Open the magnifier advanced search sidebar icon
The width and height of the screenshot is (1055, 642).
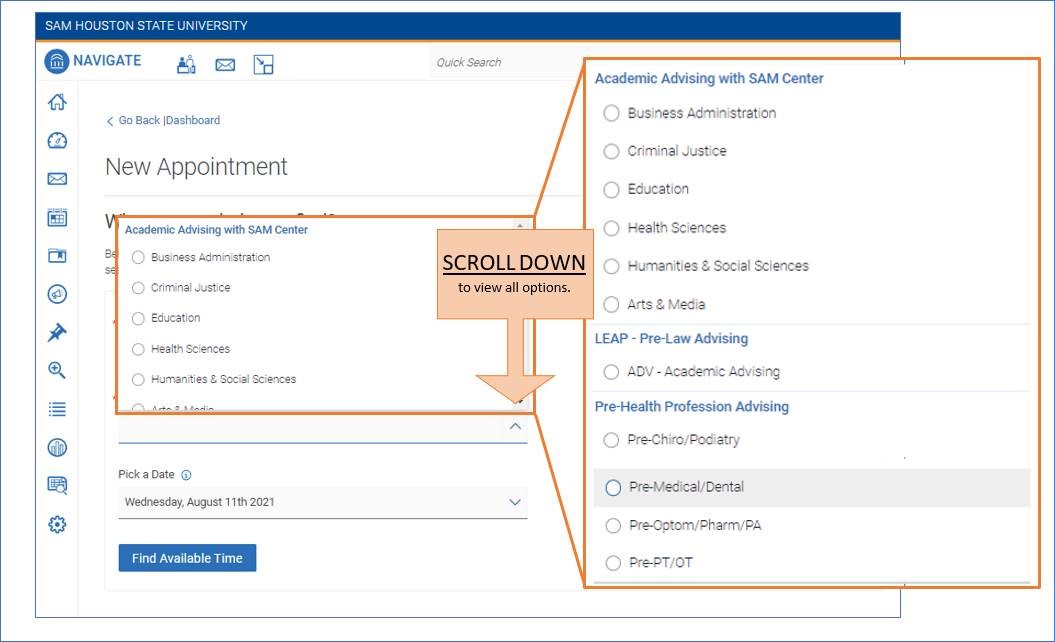click(x=57, y=370)
